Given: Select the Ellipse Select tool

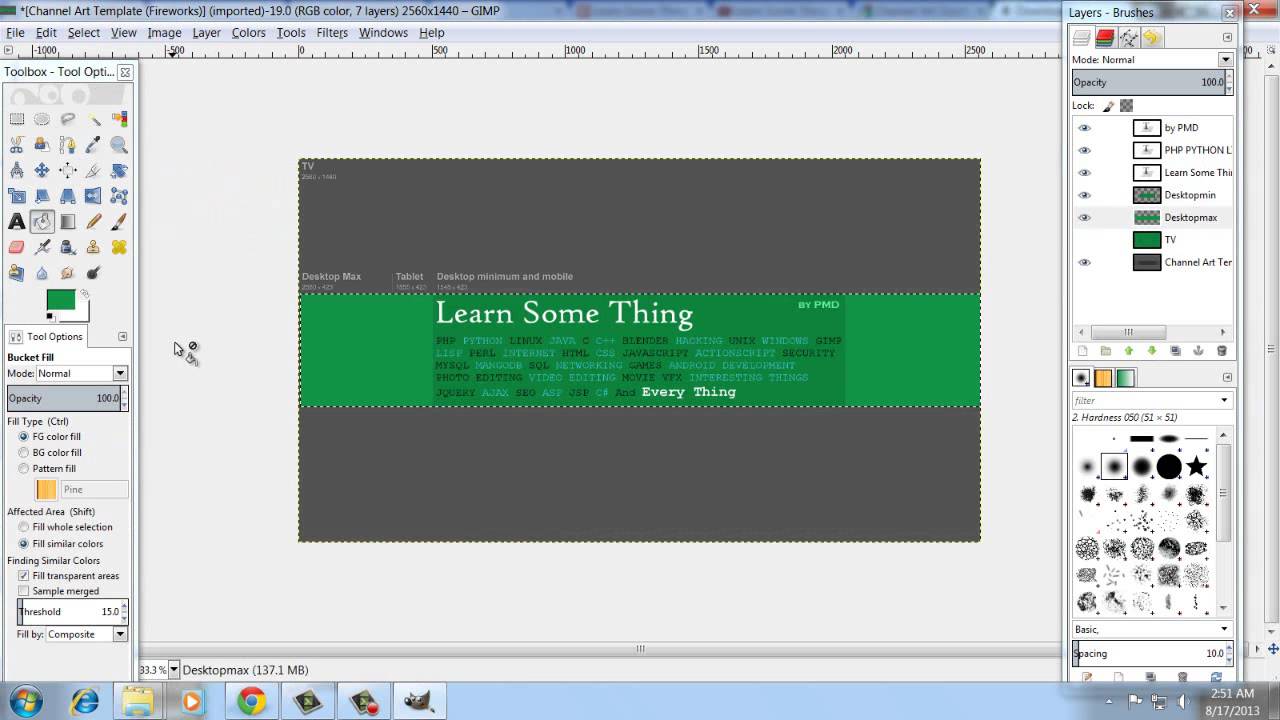Looking at the screenshot, I should (42, 119).
